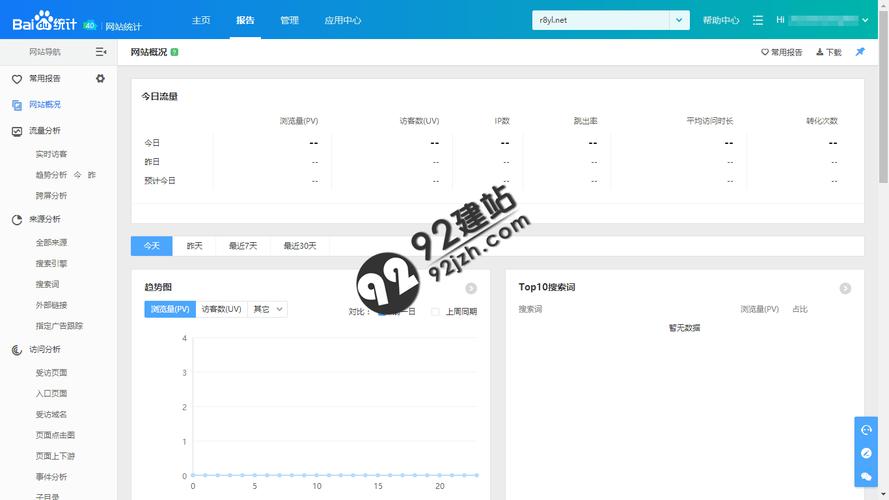Open 搜索引擎 in the sidebar

coord(52,264)
